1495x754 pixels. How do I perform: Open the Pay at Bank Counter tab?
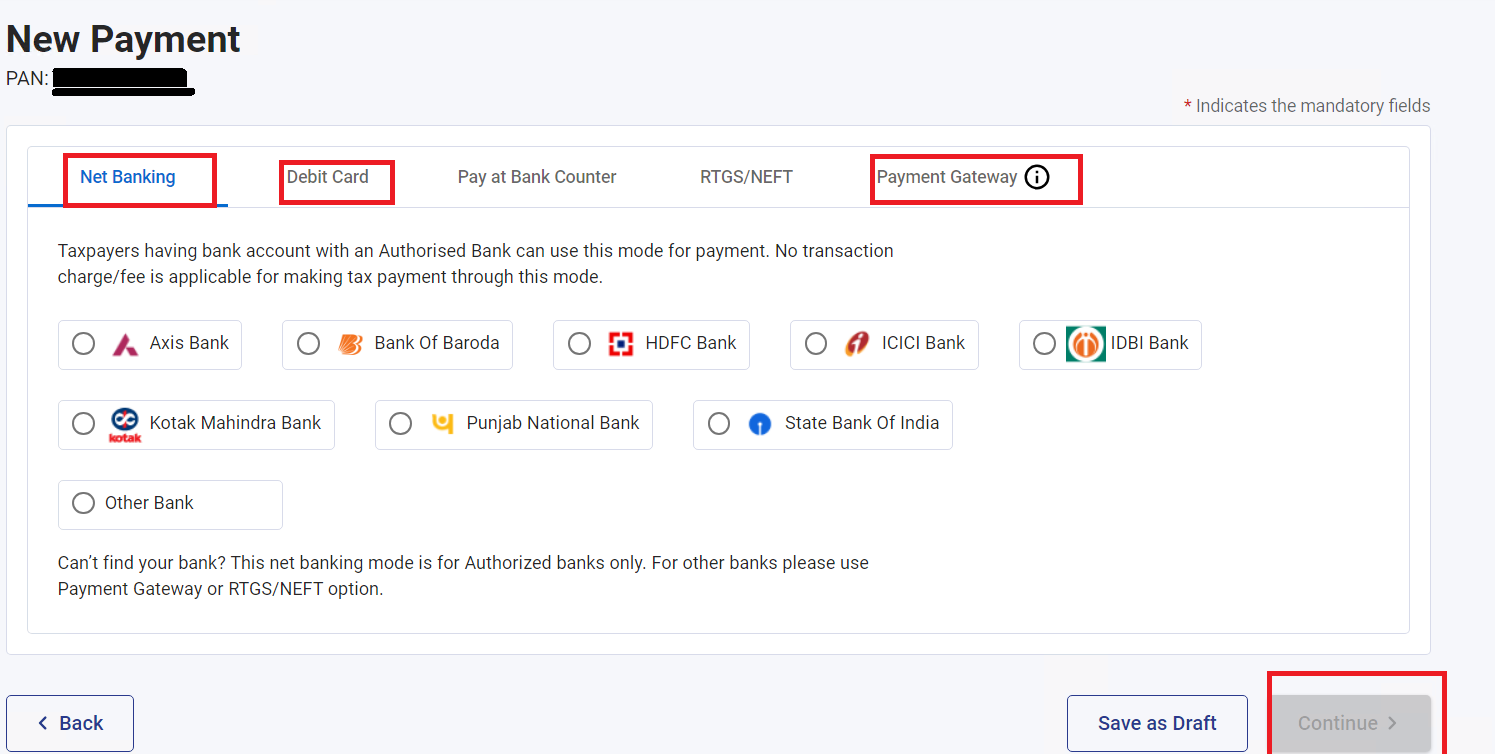click(537, 177)
